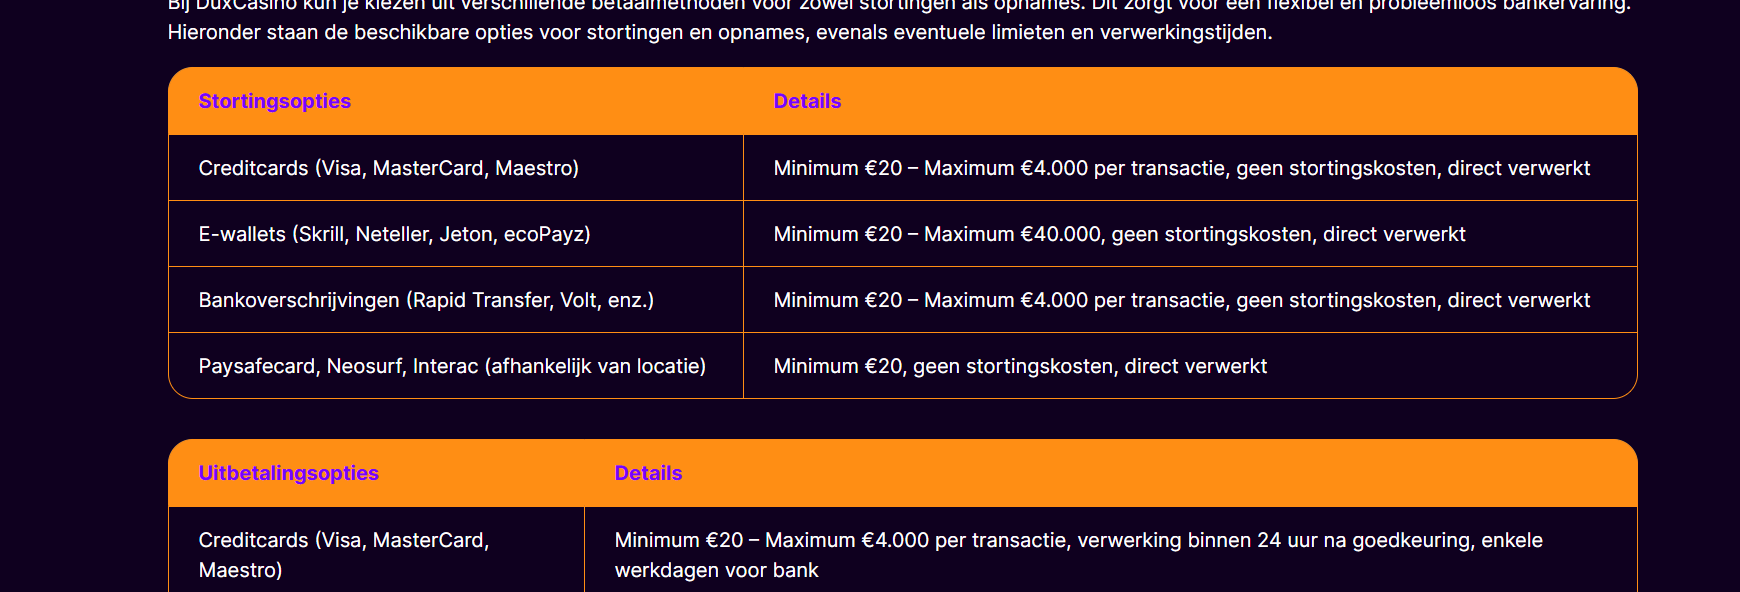This screenshot has height=592, width=1740.
Task: Click the Stortingsopties column header
Action: [x=275, y=101]
